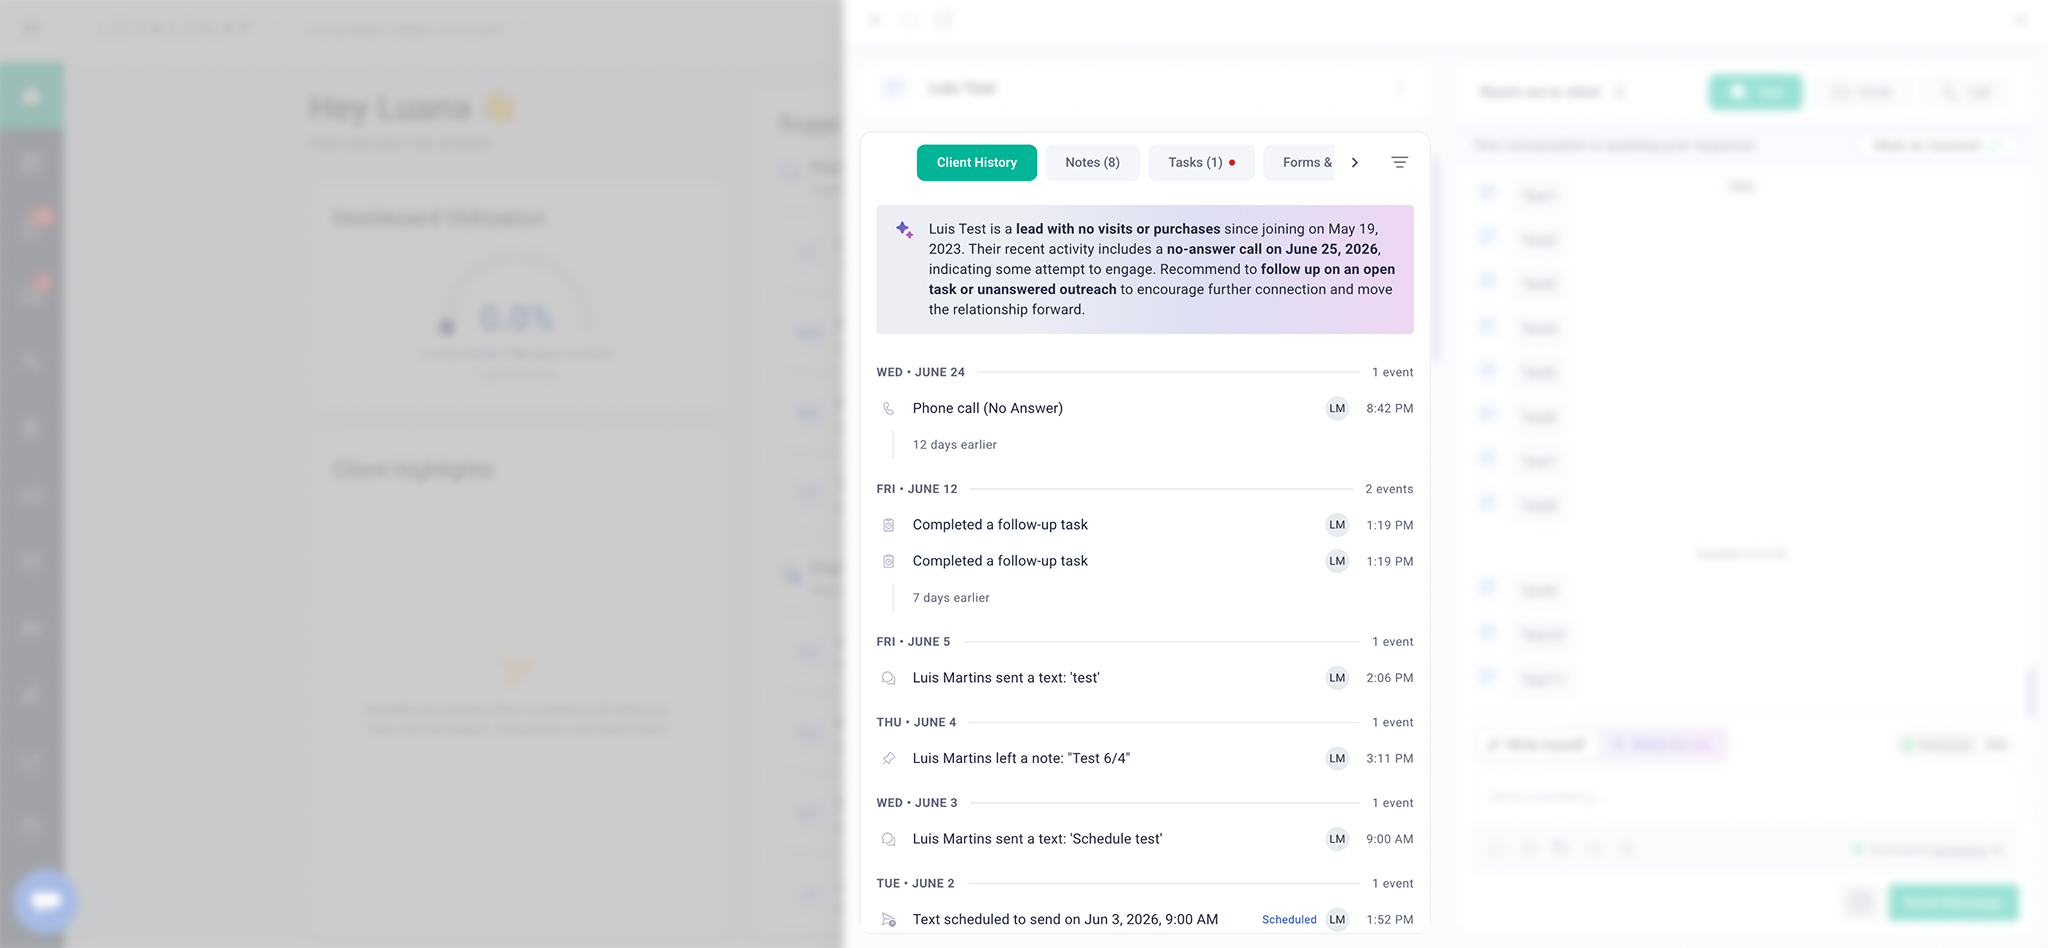Click the scheduled-send icon beside Text scheduled to send
This screenshot has width=2048, height=948.
[x=888, y=920]
